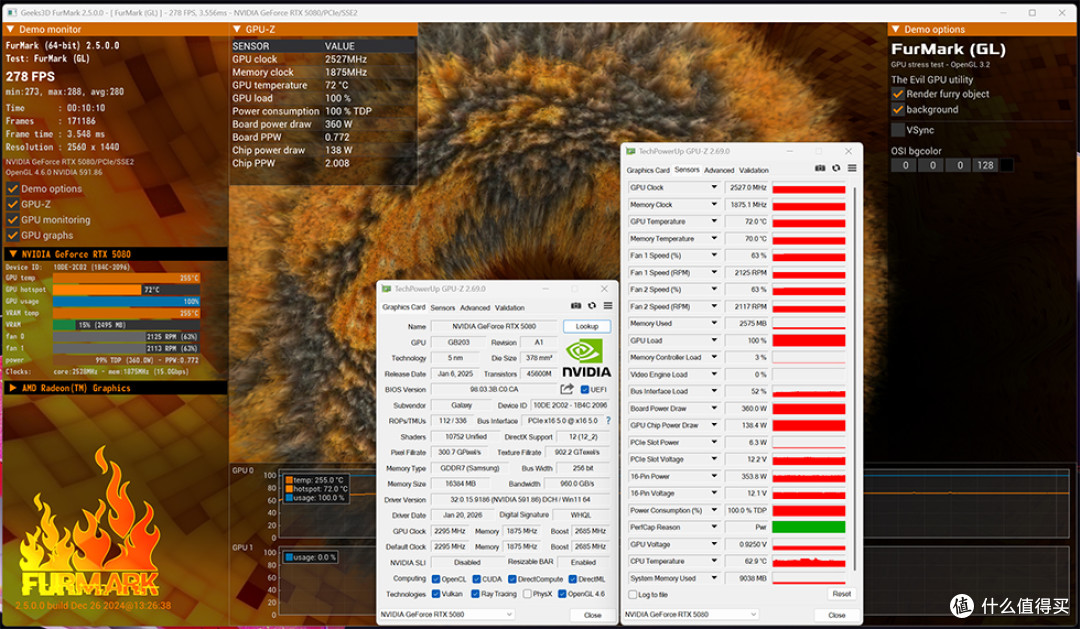
Task: Click OSI bgcolor alpha field showing 128
Action: pos(985,165)
